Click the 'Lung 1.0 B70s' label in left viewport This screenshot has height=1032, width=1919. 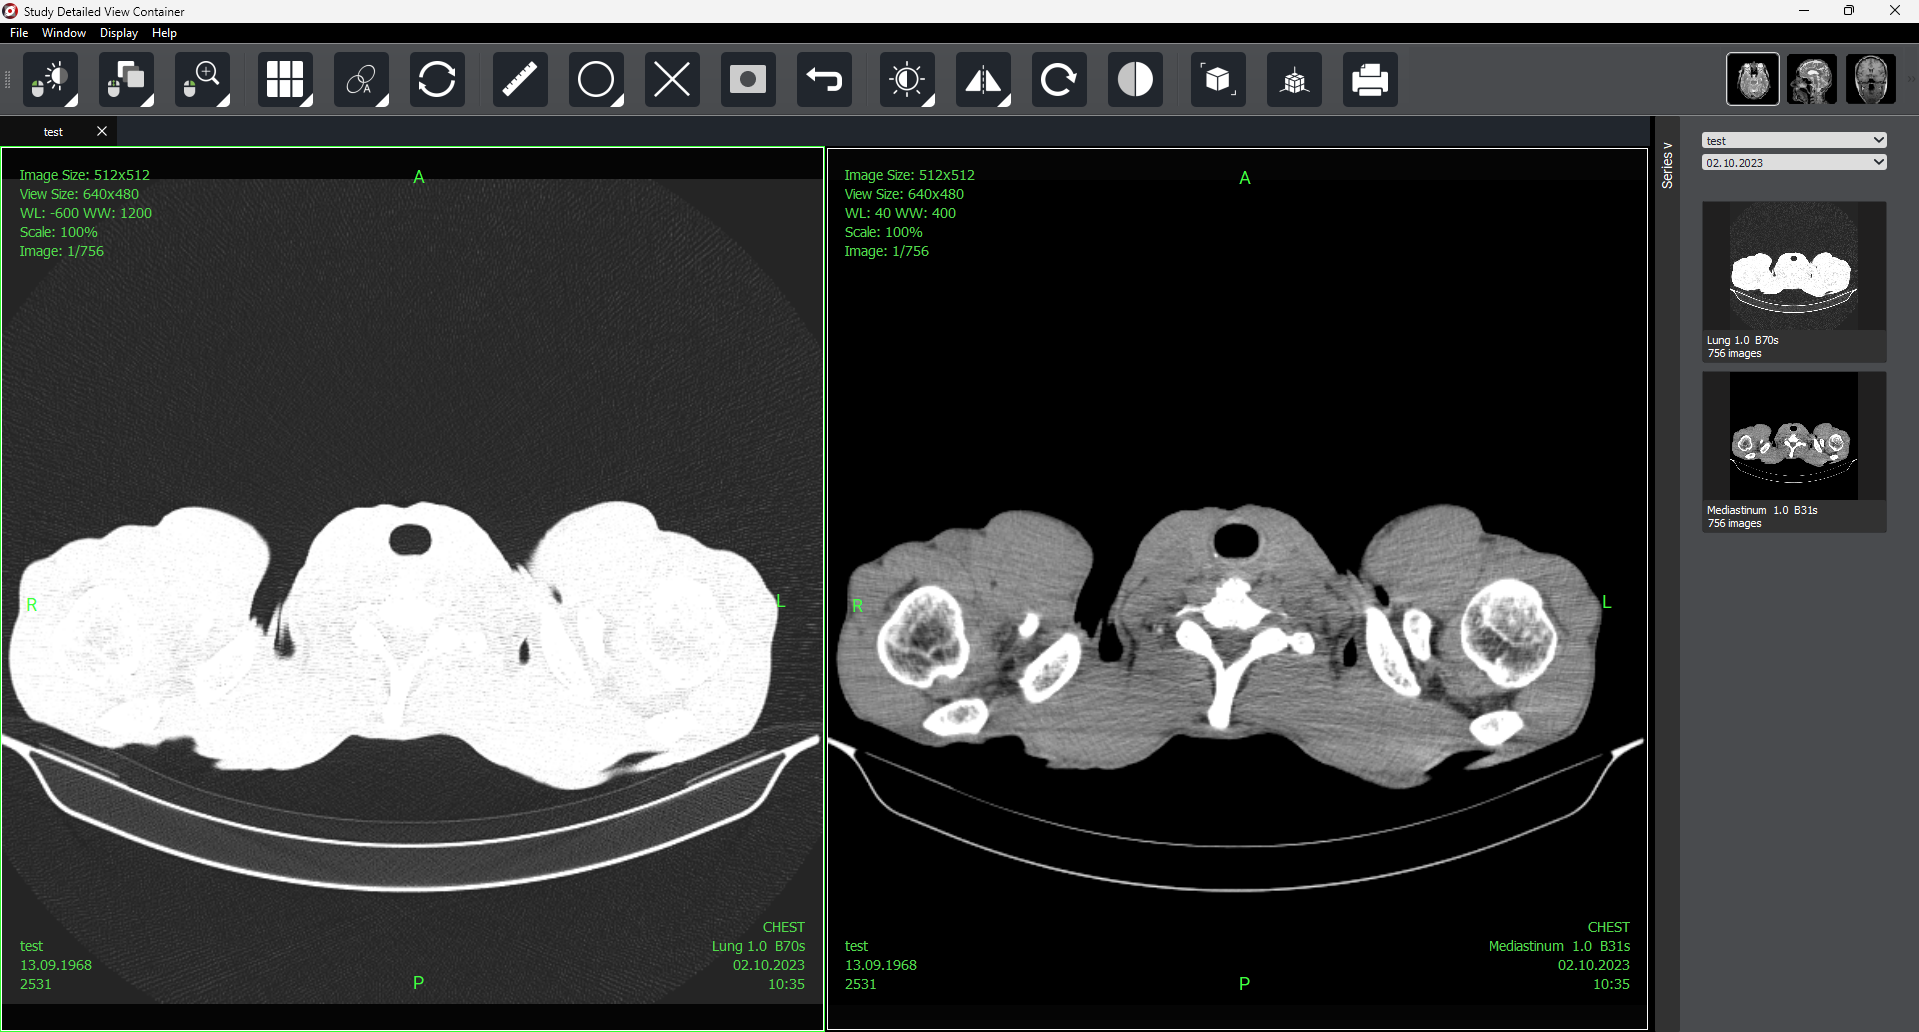click(x=758, y=946)
